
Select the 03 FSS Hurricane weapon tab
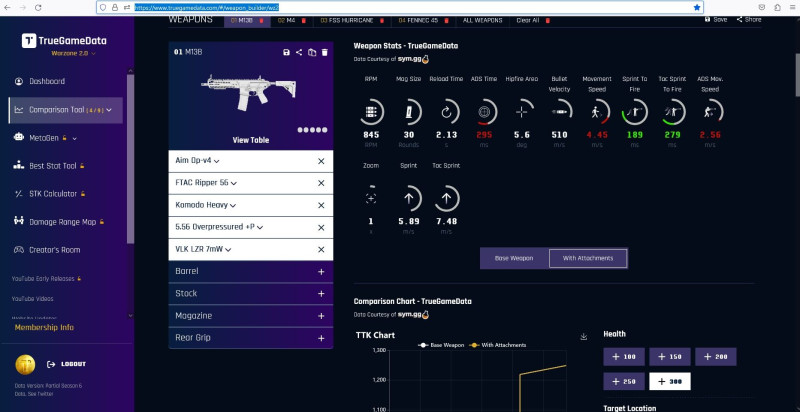click(347, 20)
